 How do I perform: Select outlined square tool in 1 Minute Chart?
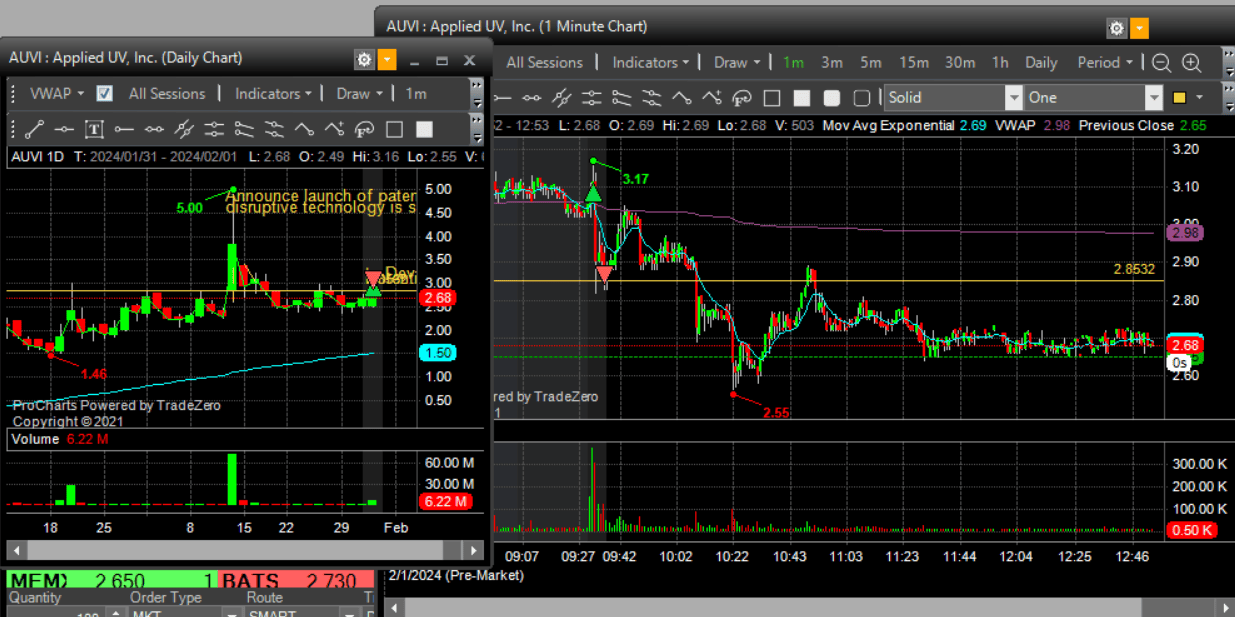click(772, 98)
